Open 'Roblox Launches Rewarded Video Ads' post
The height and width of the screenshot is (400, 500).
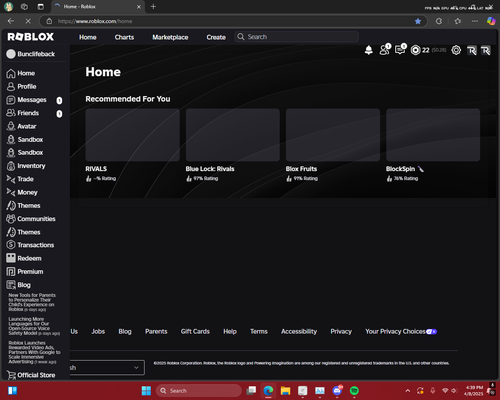click(35, 352)
